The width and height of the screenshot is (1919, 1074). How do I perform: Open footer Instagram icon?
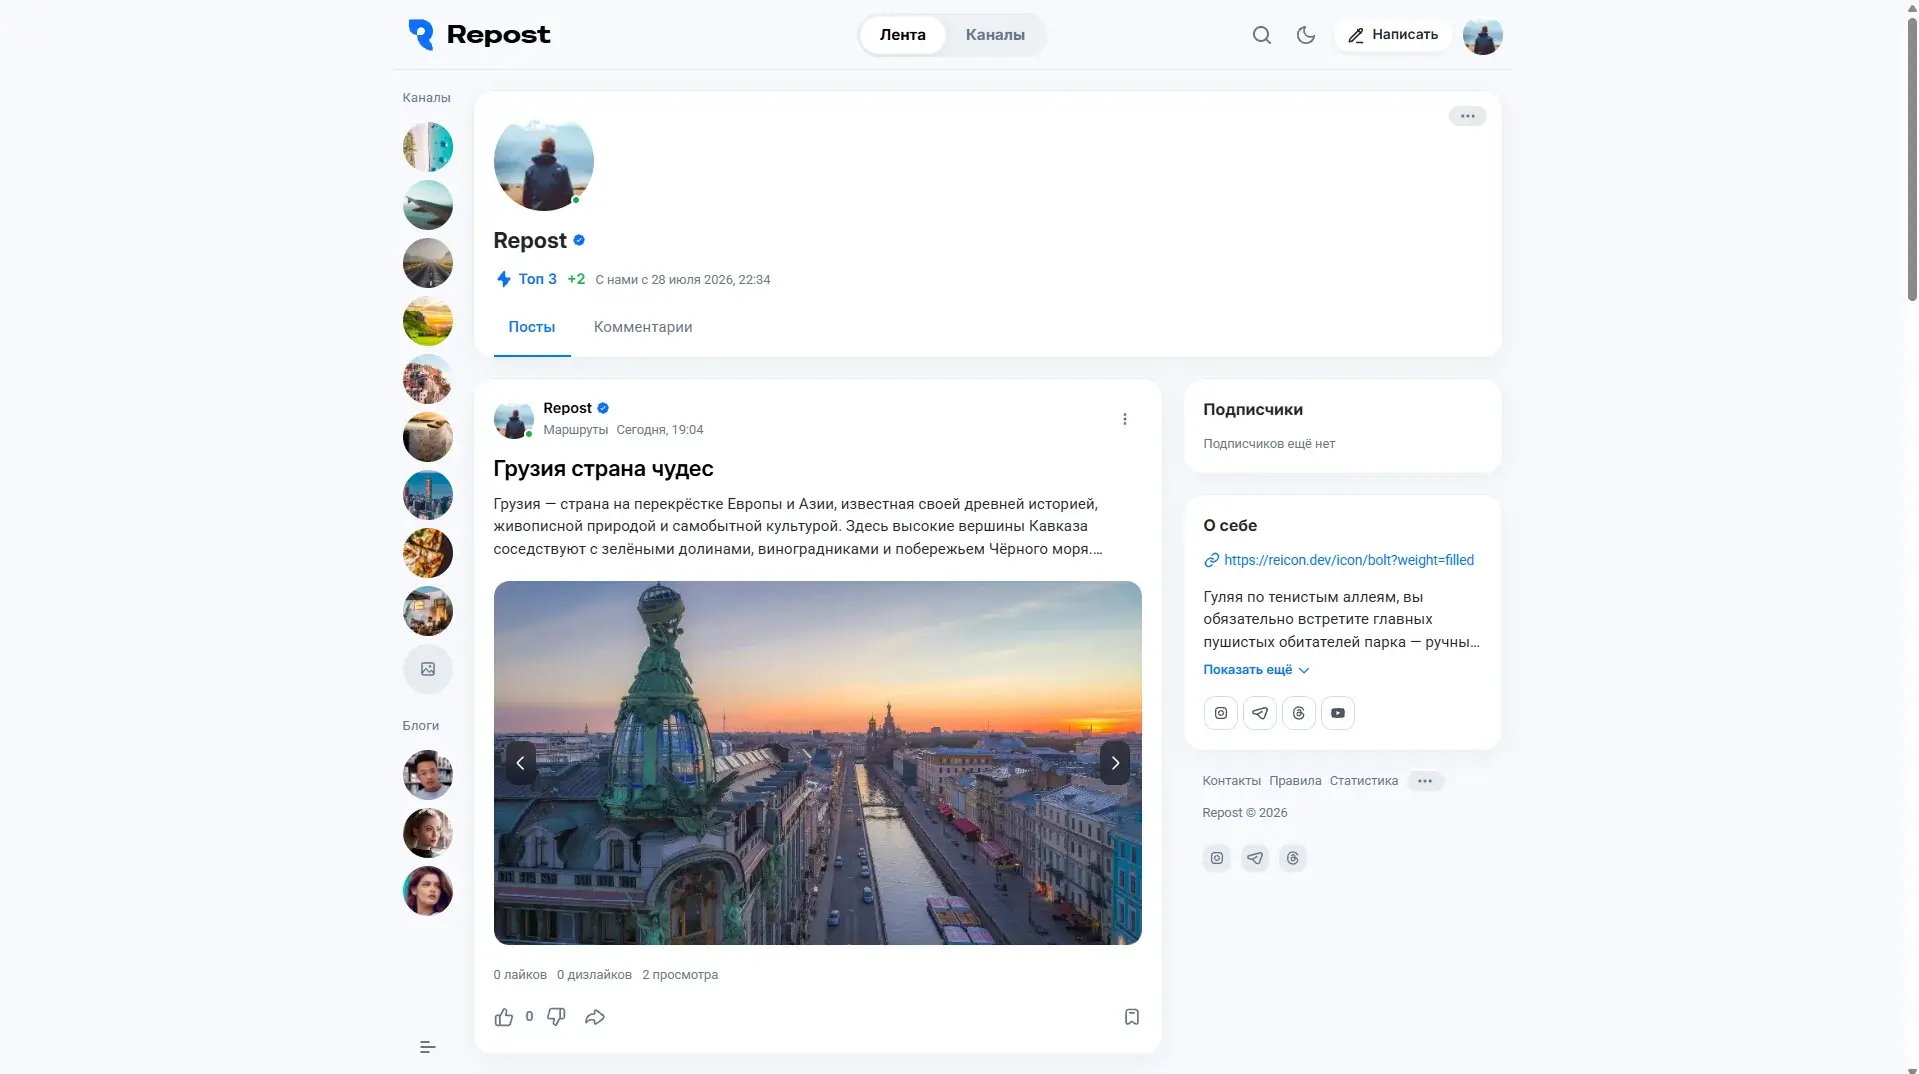click(1216, 858)
